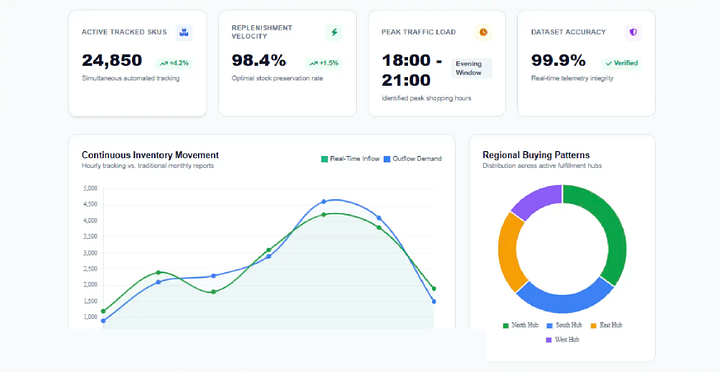Image resolution: width=720 pixels, height=372 pixels.
Task: Toggle the Outflow Demand legend item
Action: coord(413,159)
